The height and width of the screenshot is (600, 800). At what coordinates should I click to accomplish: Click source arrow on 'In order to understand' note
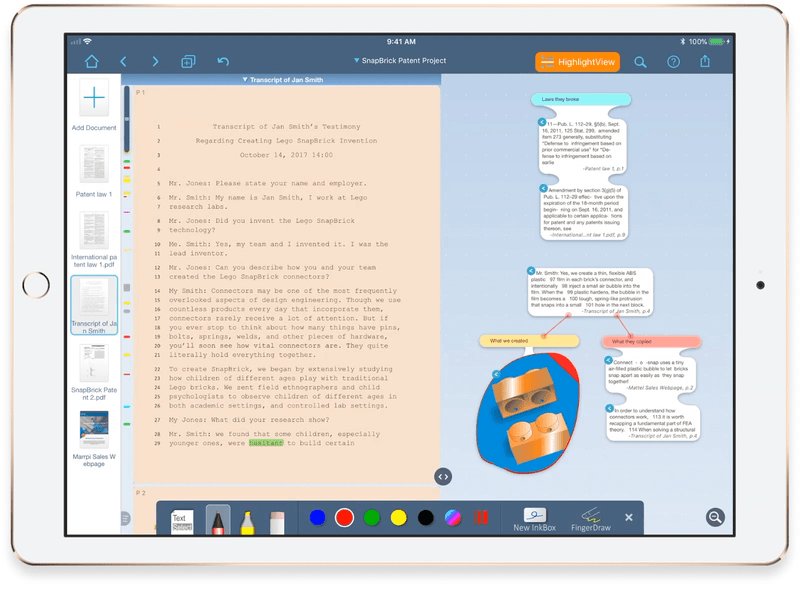[610, 409]
